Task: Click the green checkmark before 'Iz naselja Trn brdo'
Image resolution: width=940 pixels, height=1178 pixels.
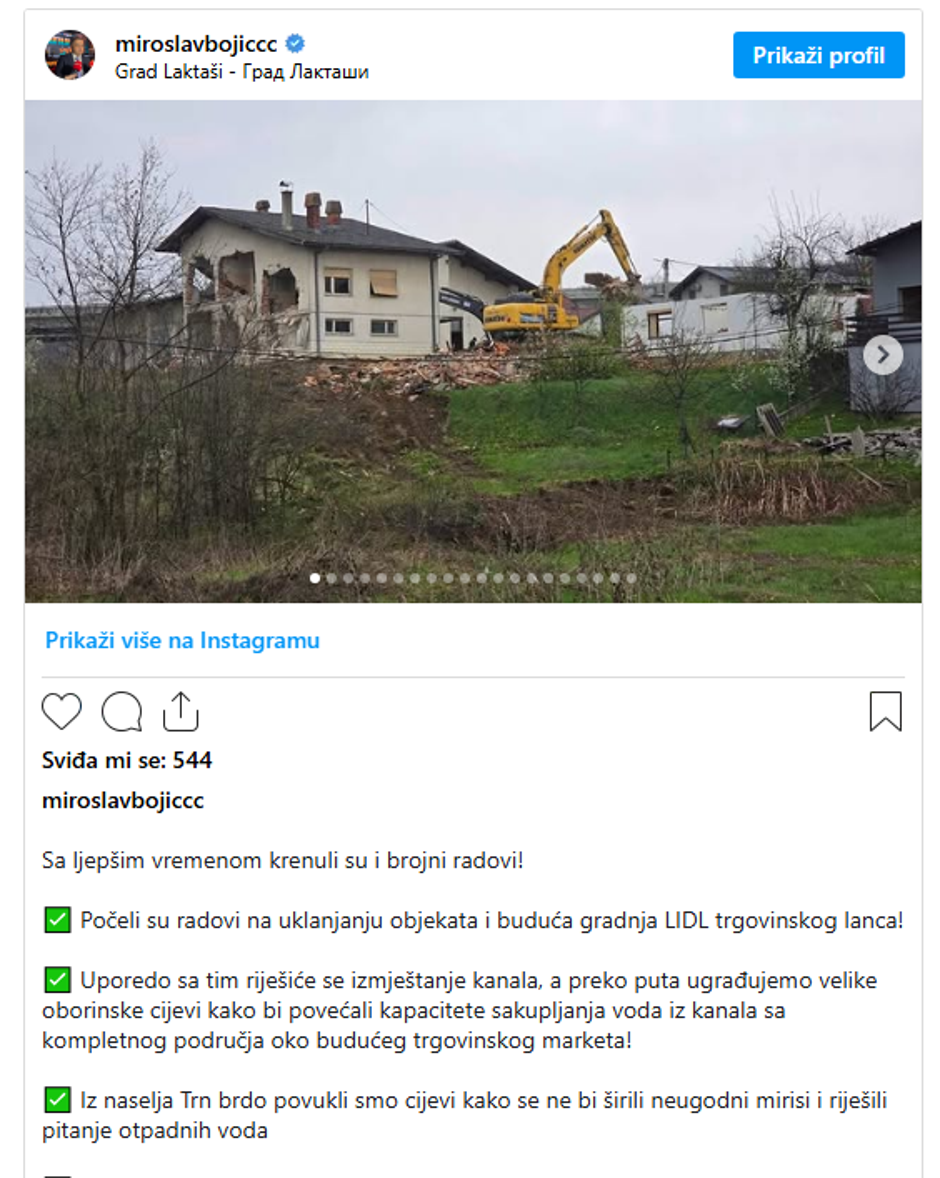Action: (58, 1100)
